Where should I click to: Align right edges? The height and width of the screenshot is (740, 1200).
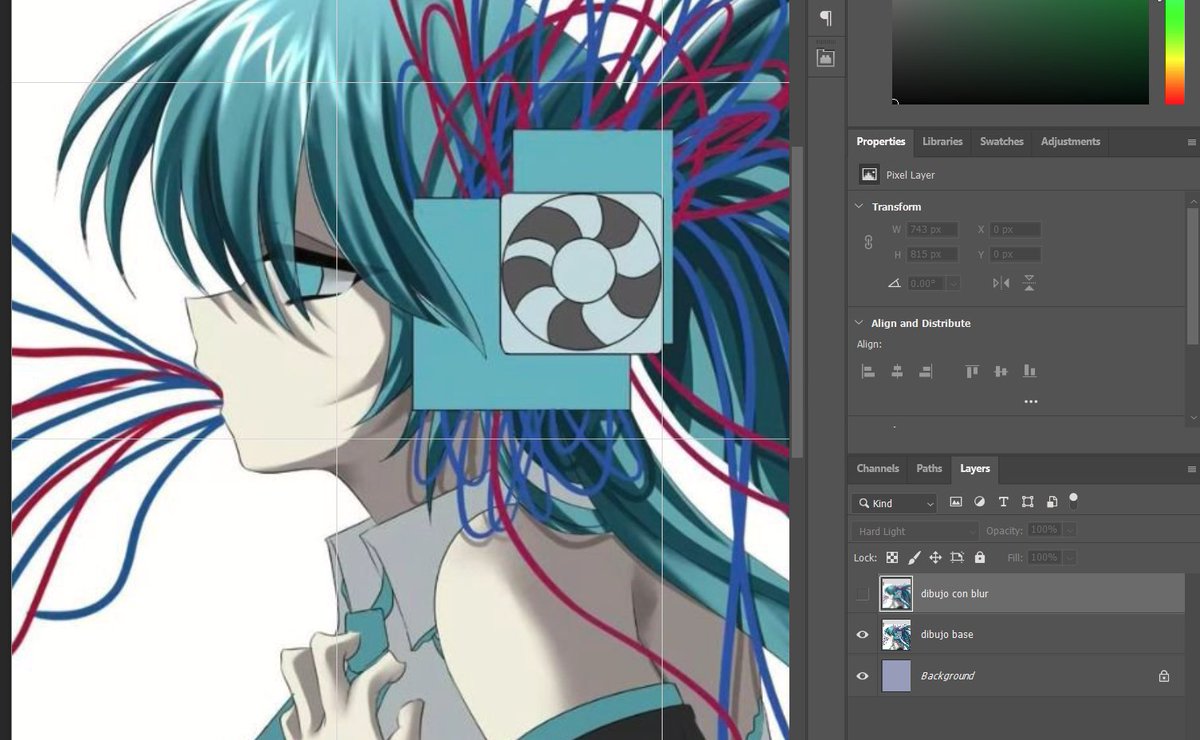coord(925,371)
